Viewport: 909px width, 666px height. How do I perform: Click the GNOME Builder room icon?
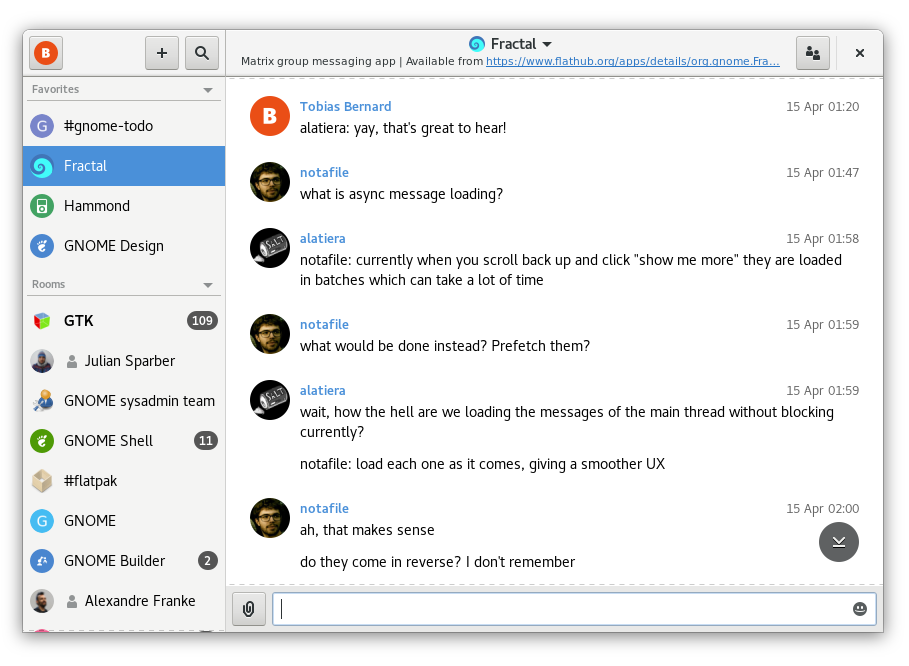[x=42, y=561]
